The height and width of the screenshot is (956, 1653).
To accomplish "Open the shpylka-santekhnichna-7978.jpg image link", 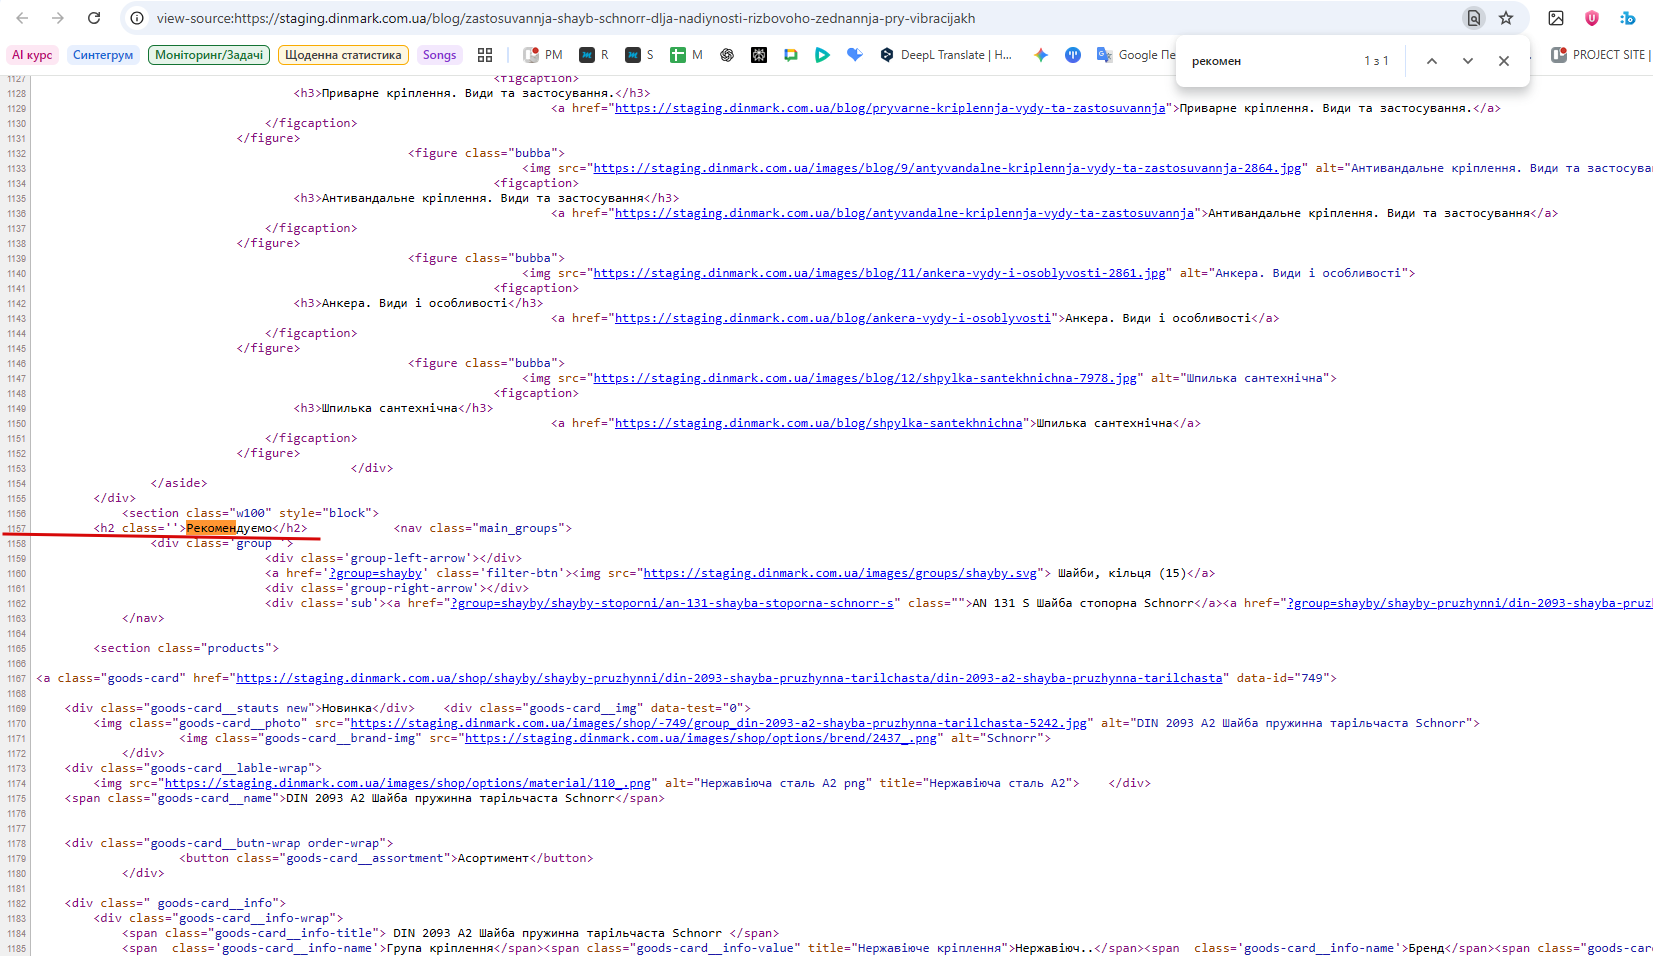I will (x=865, y=378).
